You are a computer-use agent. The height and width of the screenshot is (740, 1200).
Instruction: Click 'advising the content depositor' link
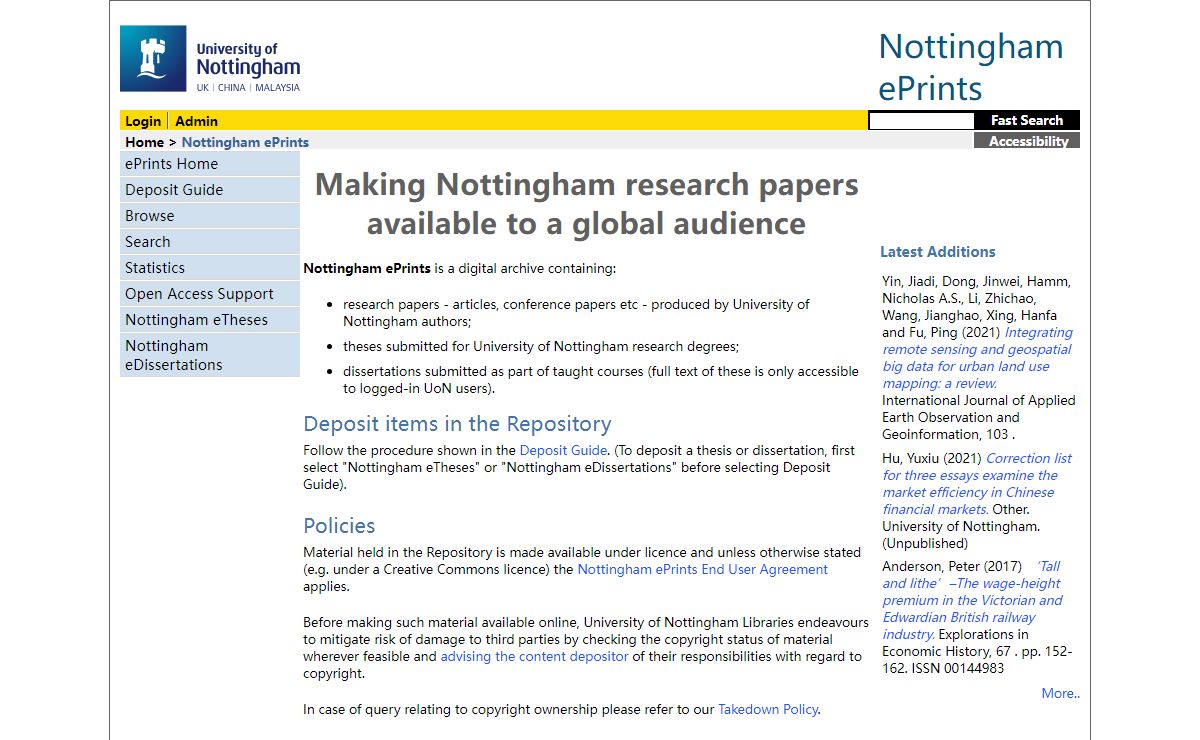point(534,656)
